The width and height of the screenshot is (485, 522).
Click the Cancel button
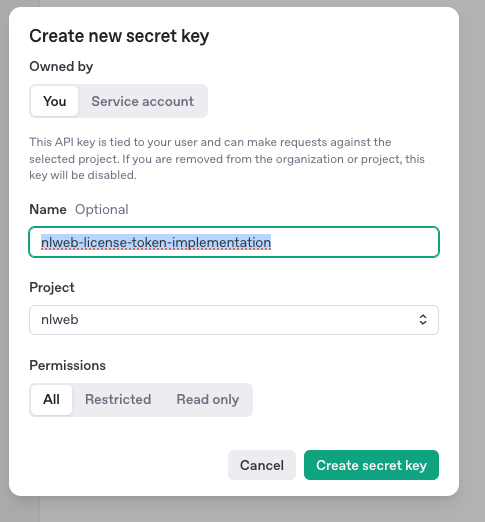tap(262, 465)
